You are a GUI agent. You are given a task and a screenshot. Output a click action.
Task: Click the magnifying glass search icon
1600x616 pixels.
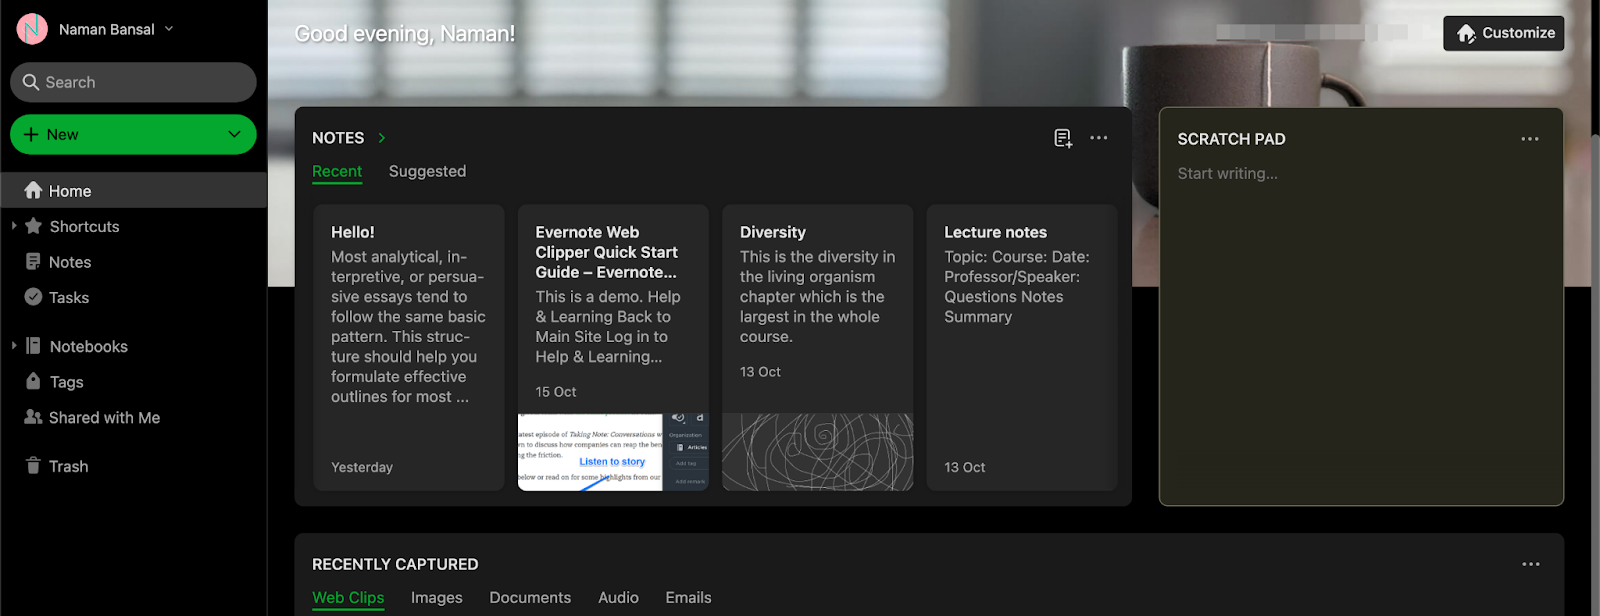pos(31,82)
